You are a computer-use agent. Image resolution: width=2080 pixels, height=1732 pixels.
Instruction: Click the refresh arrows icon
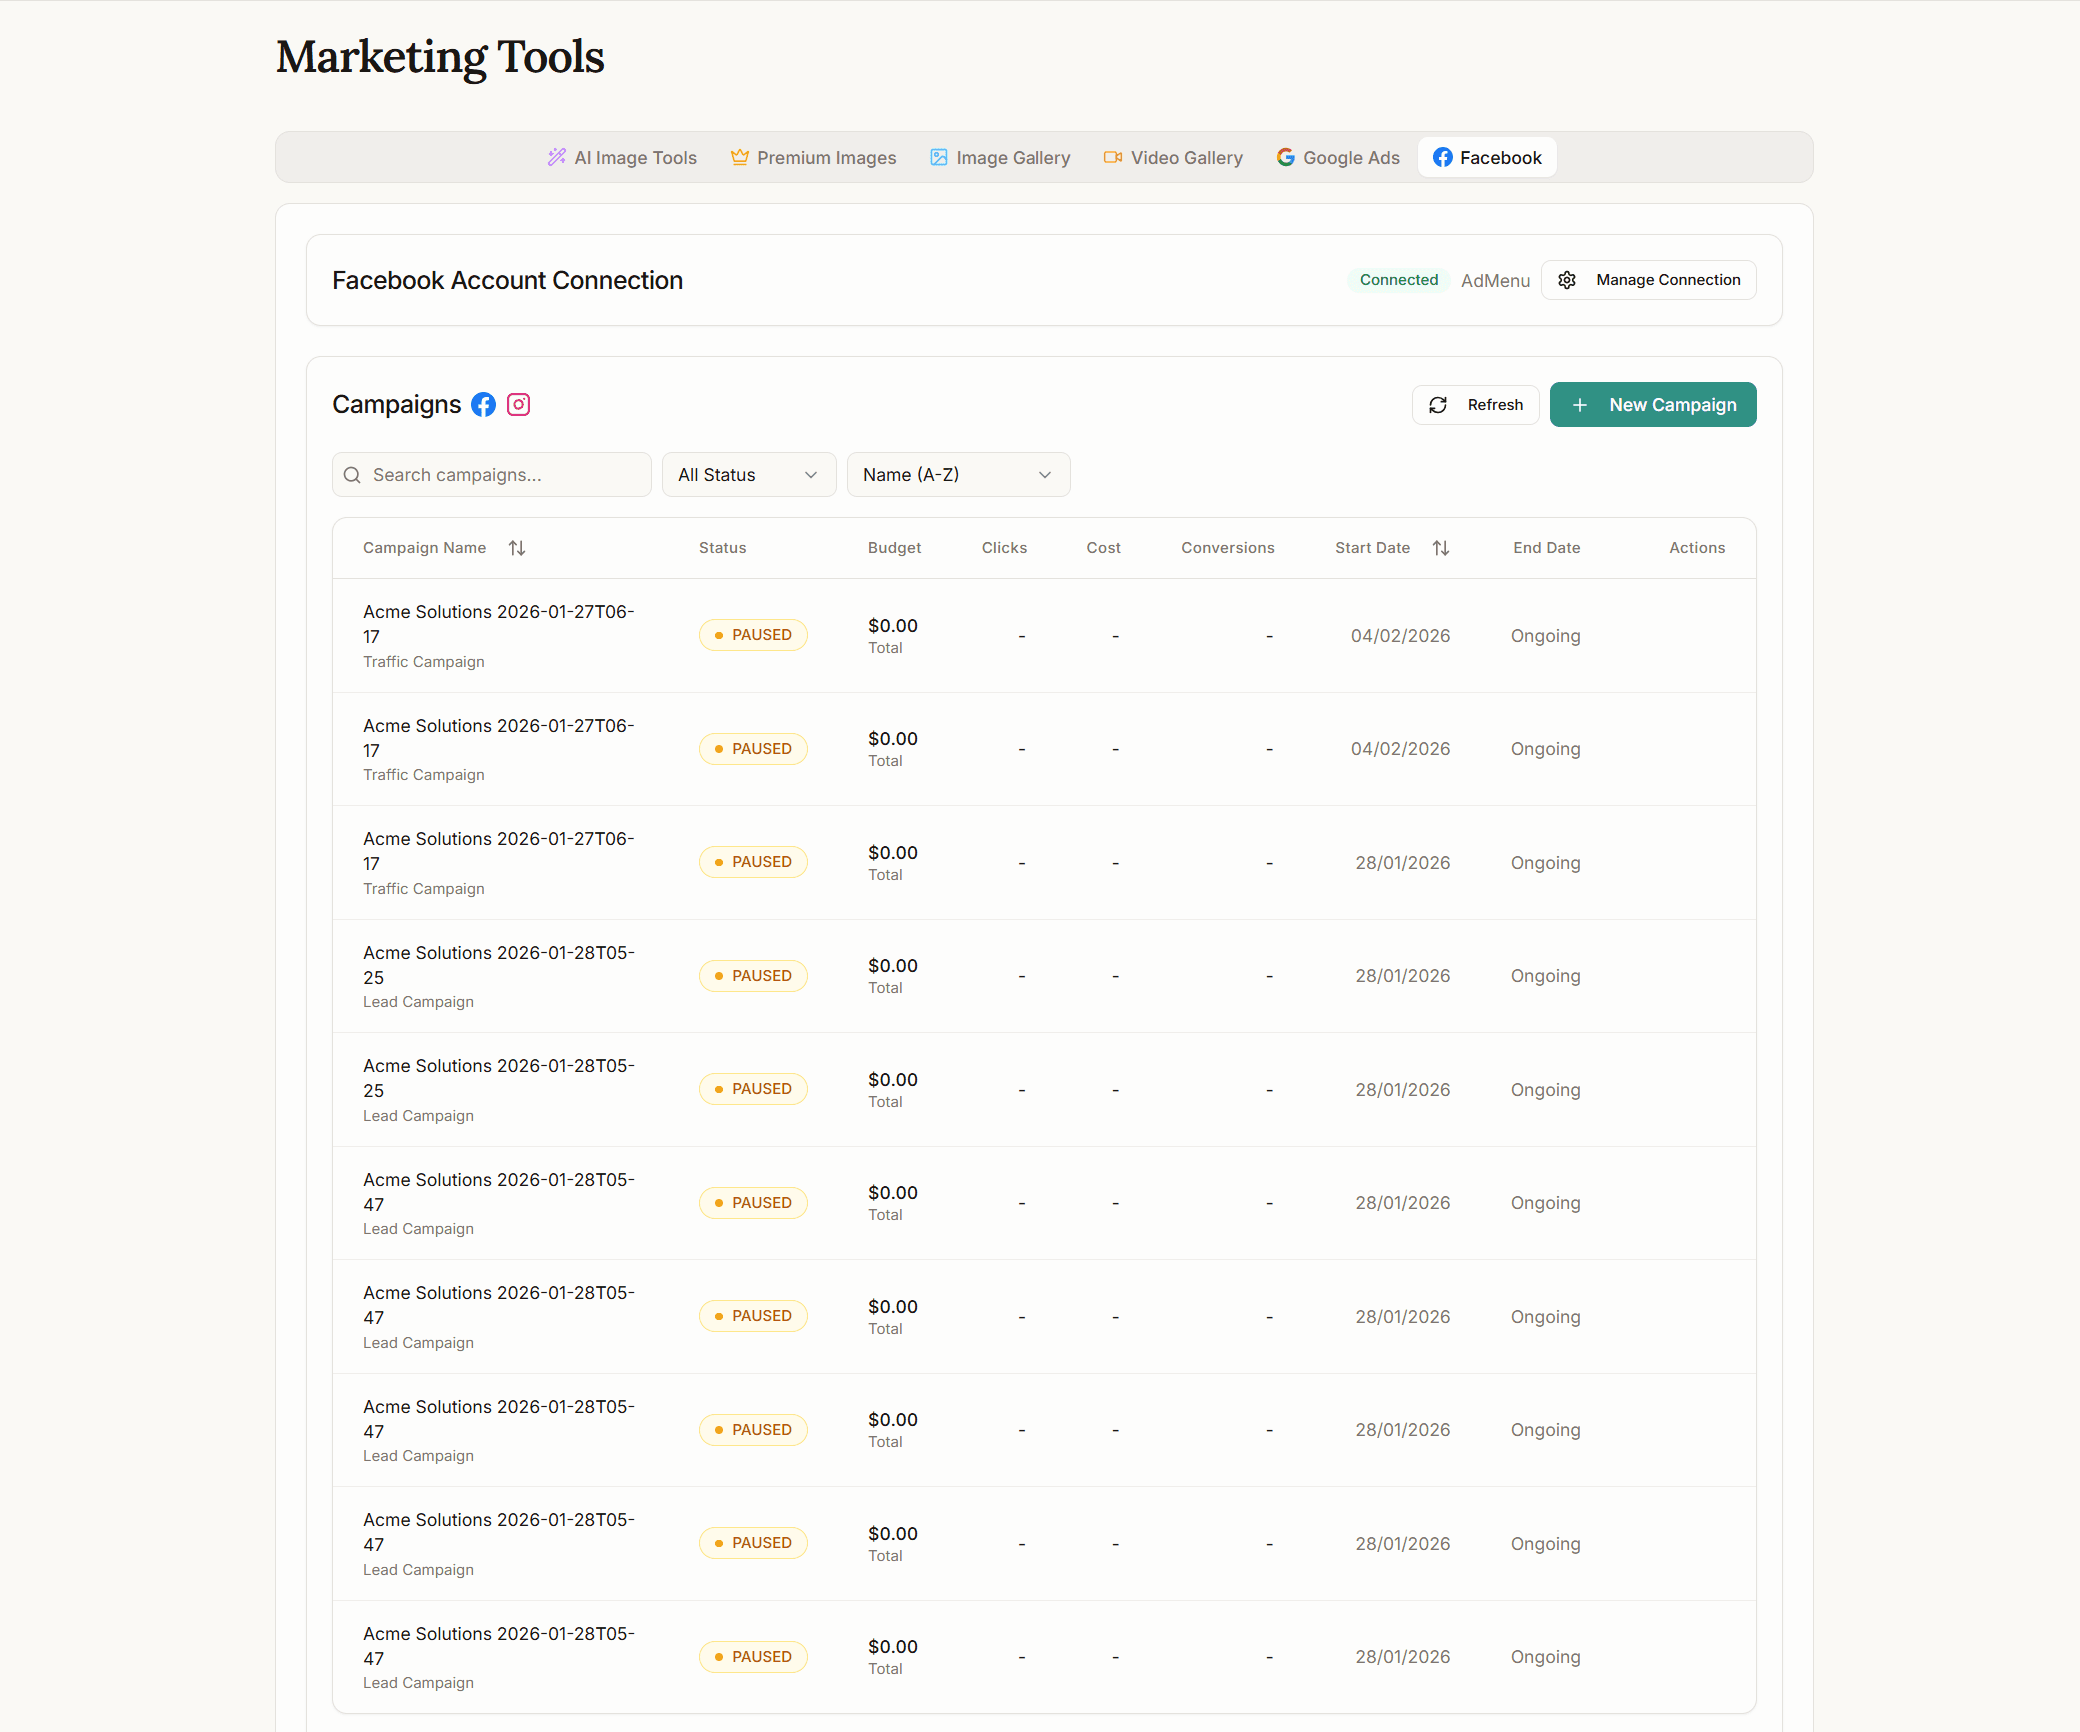click(x=1438, y=405)
